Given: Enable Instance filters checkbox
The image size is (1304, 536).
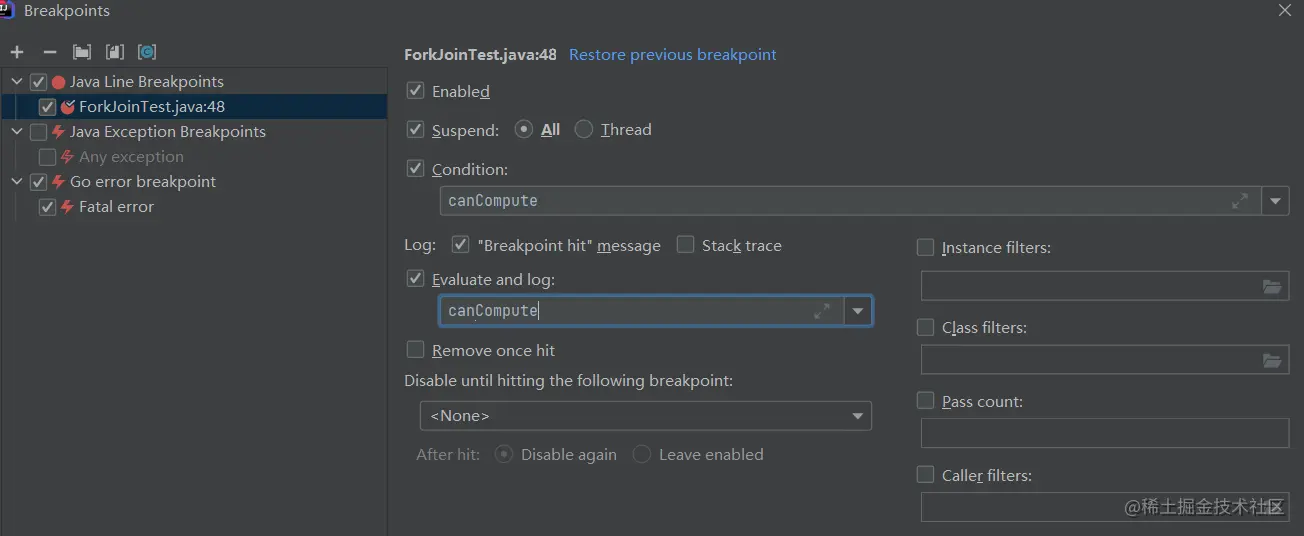Looking at the screenshot, I should [925, 247].
